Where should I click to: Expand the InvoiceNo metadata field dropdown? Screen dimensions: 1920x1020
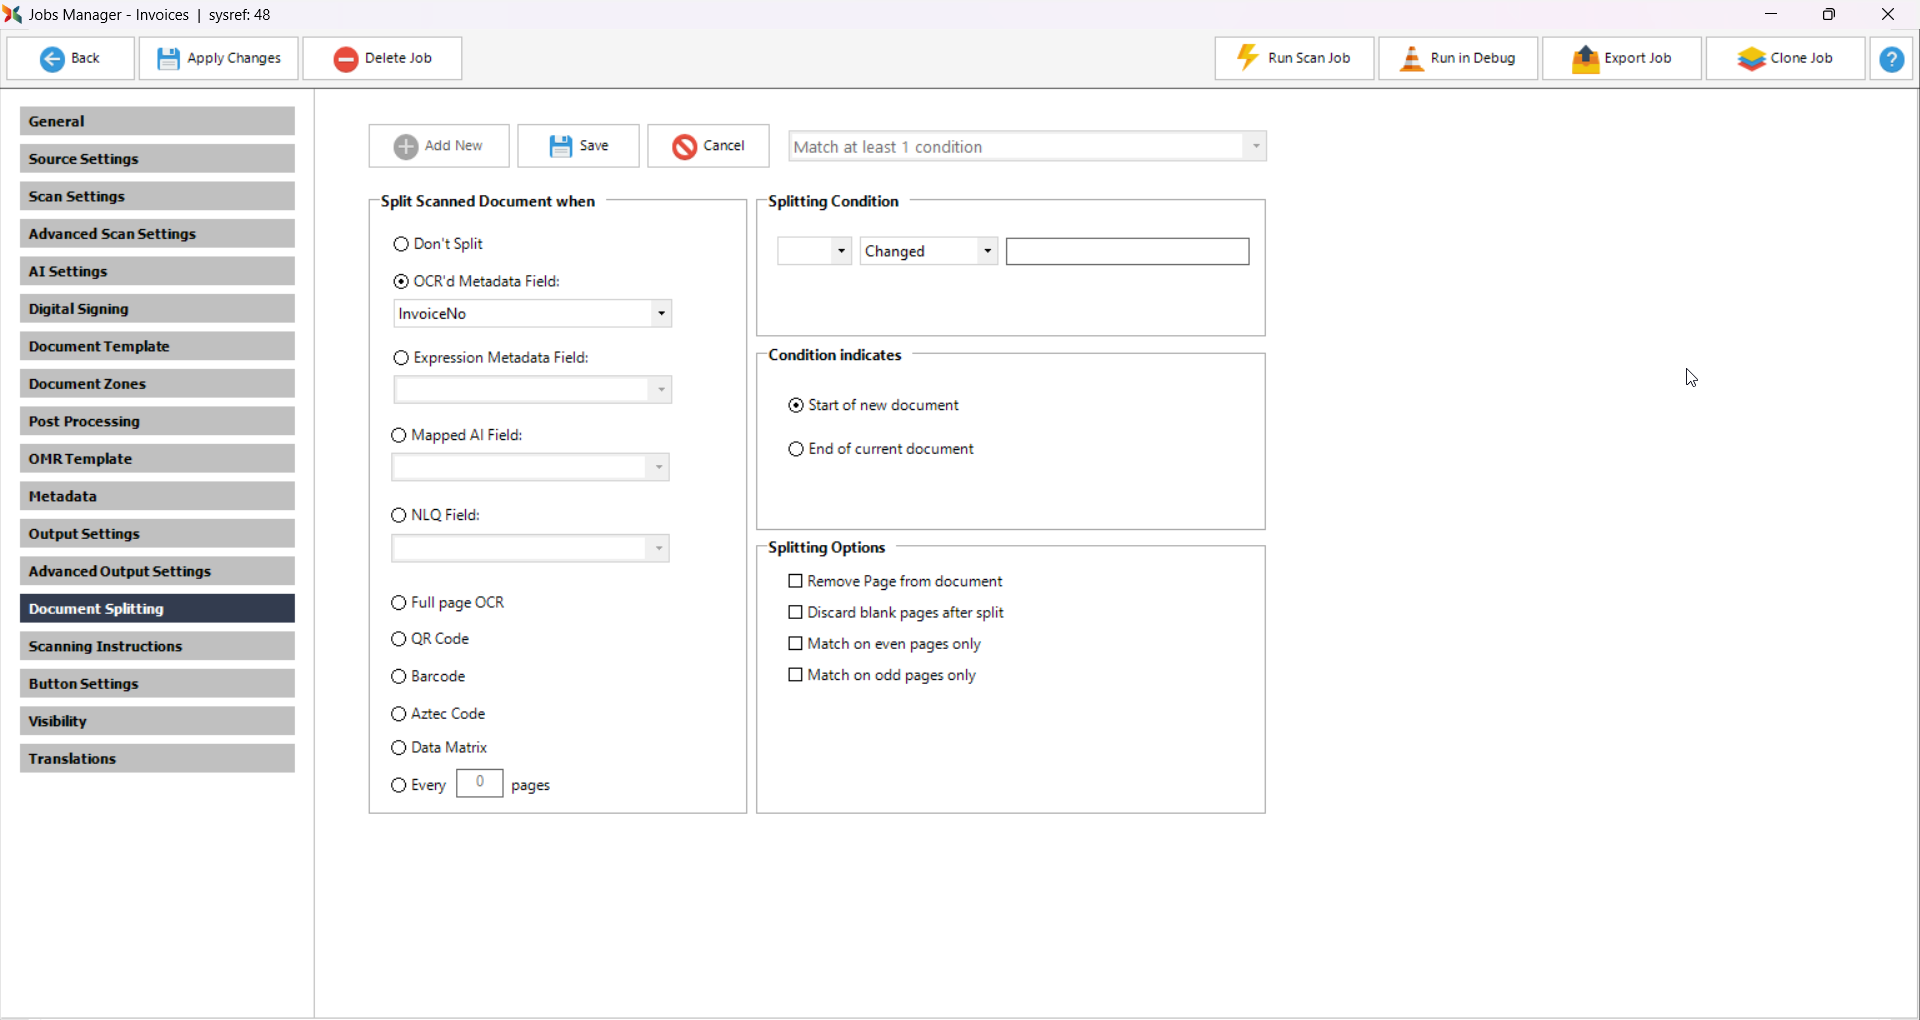(x=661, y=314)
